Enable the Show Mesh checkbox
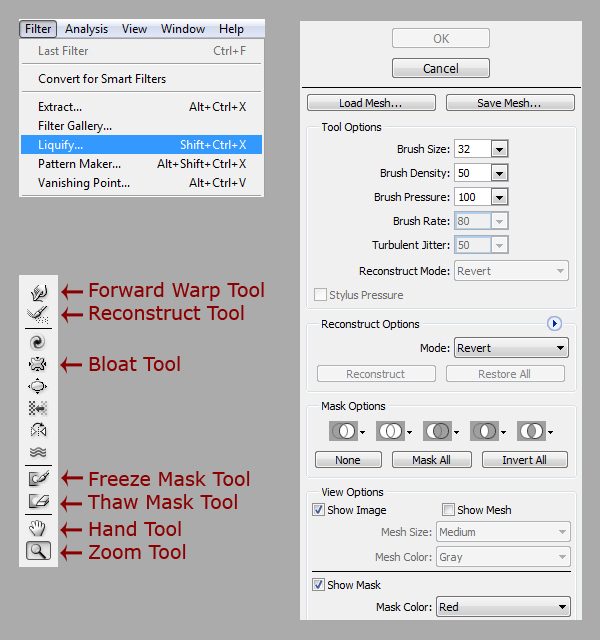600x640 pixels. tap(448, 510)
